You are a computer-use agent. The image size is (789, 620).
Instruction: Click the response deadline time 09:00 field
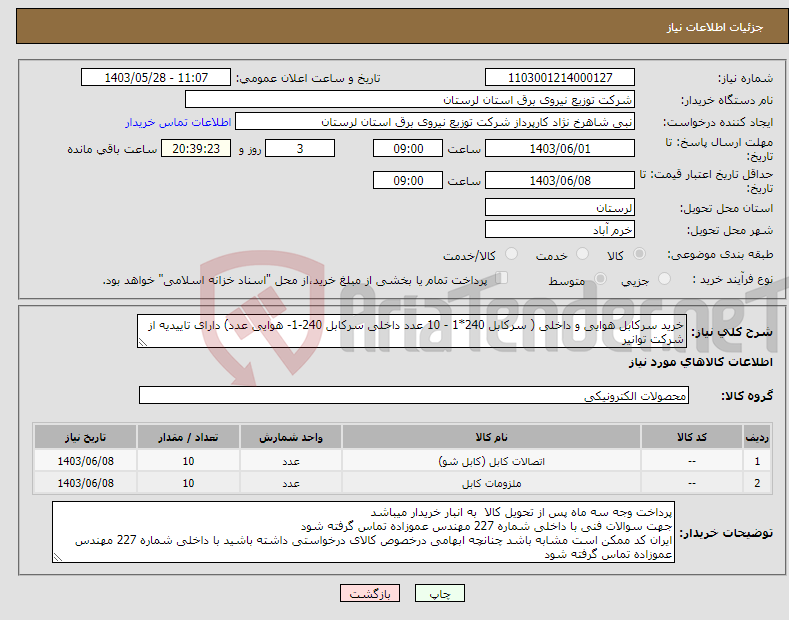point(408,148)
